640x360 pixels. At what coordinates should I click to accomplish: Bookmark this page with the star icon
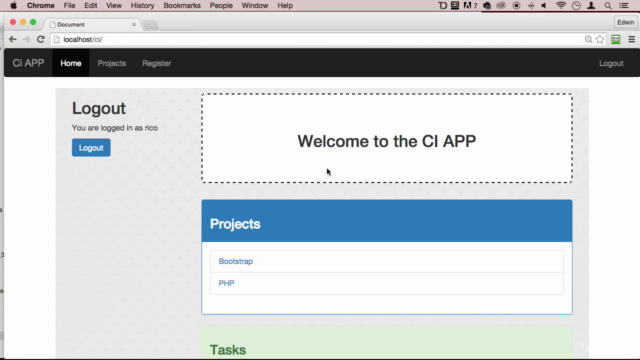coord(600,39)
